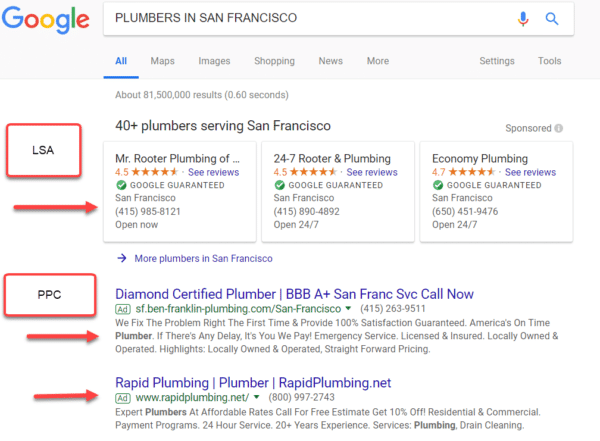Image resolution: width=600 pixels, height=441 pixels.
Task: Open the Economy Plumbing card title
Action: (480, 158)
